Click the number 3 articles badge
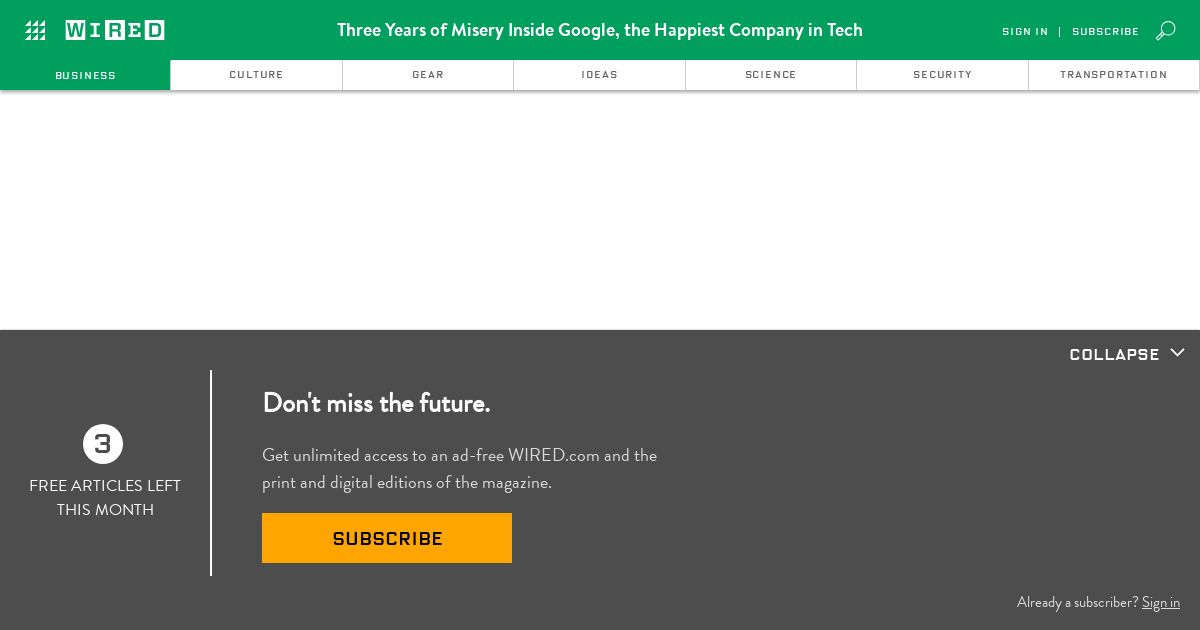The width and height of the screenshot is (1200, 630). pyautogui.click(x=103, y=444)
